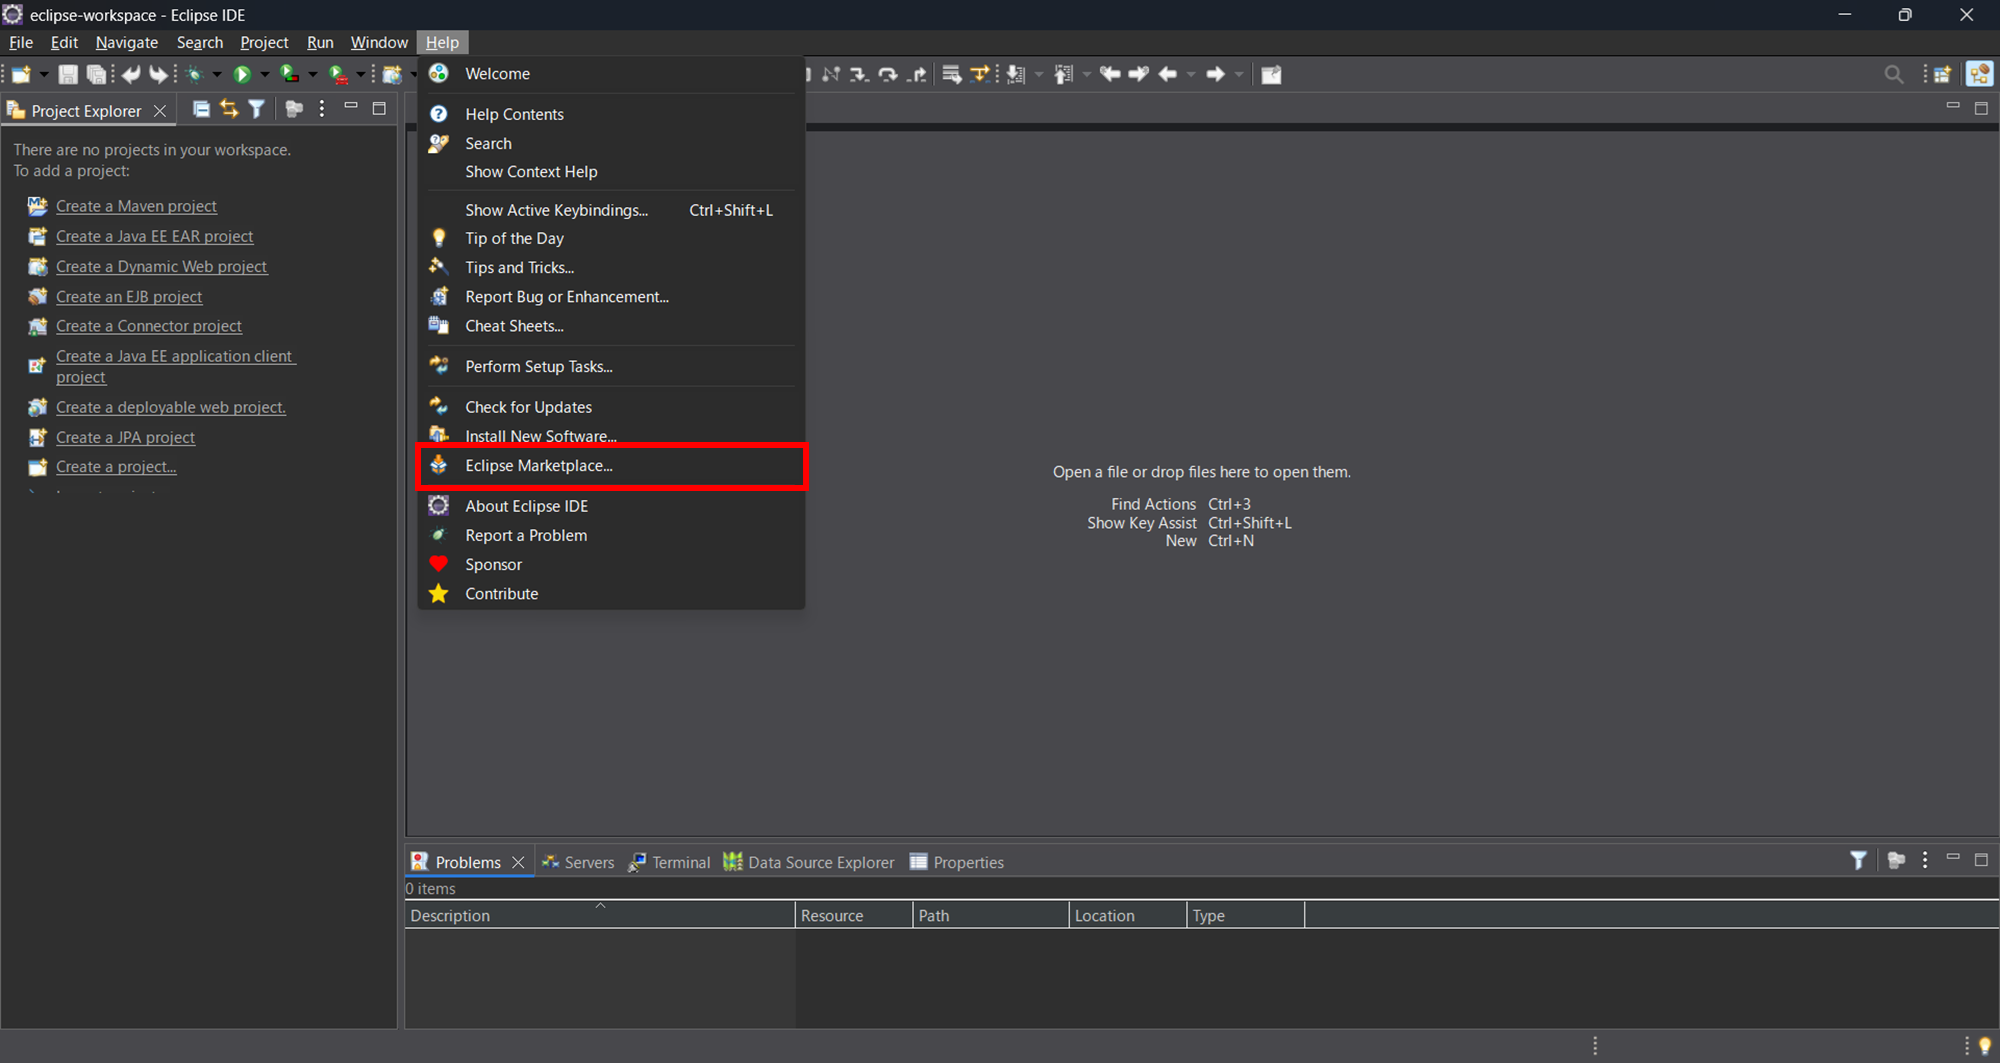Click the toolbar search magnifier icon

1893,74
